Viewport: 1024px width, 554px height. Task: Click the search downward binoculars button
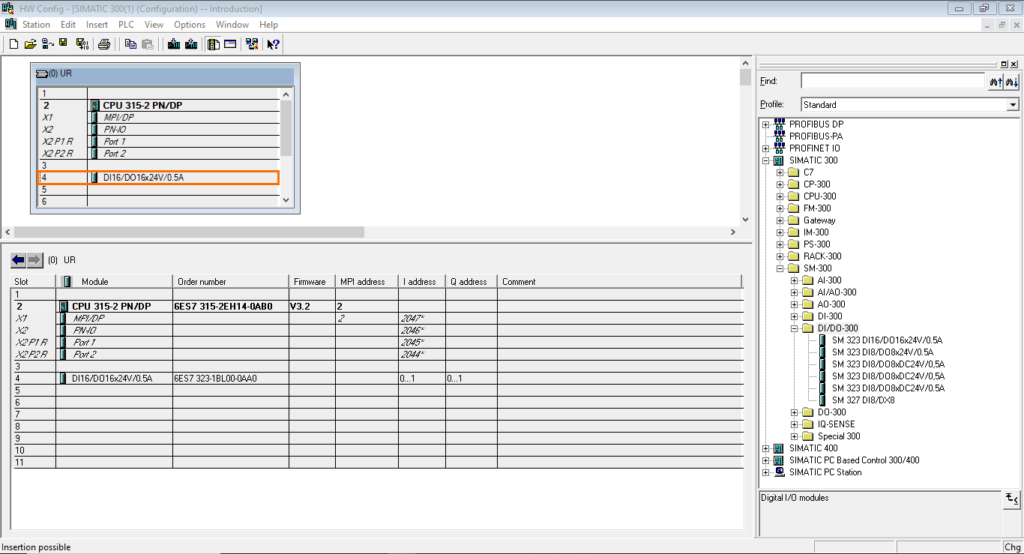pyautogui.click(x=1012, y=82)
